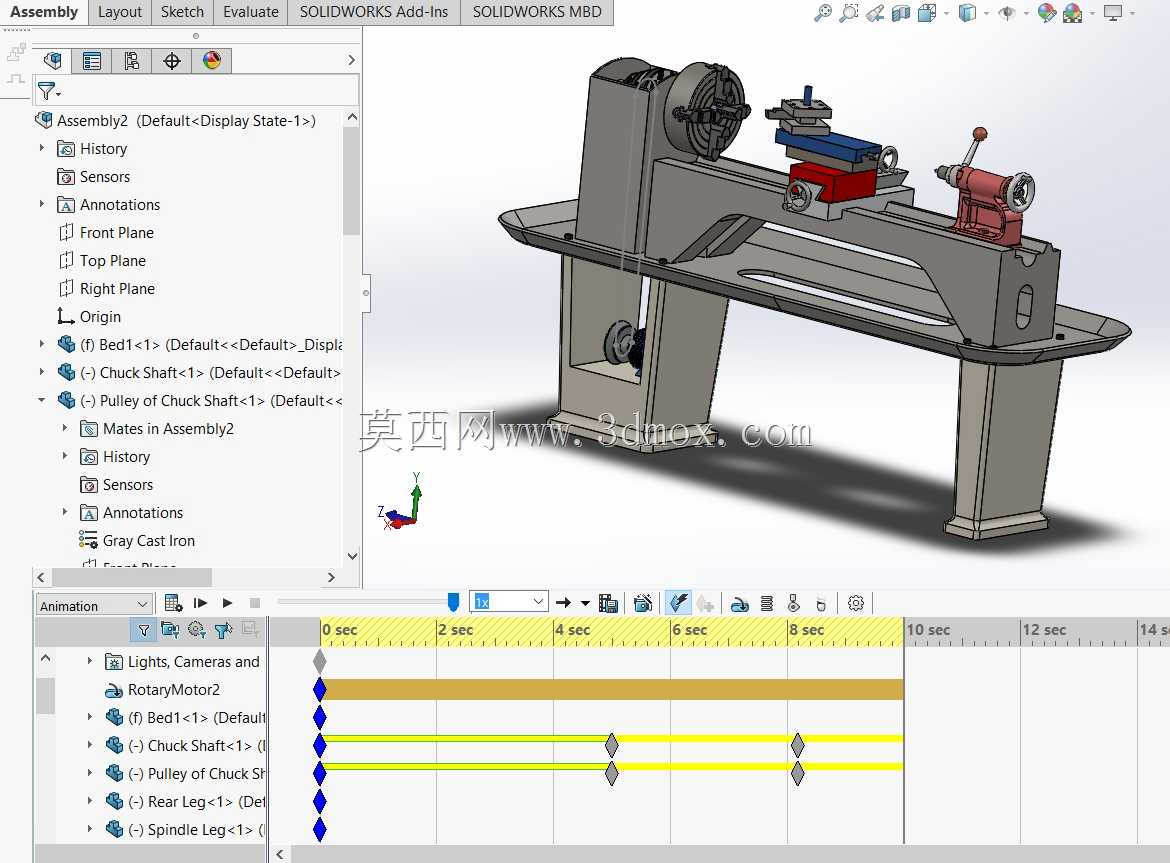
Task: Click Play from Start button
Action: point(200,603)
